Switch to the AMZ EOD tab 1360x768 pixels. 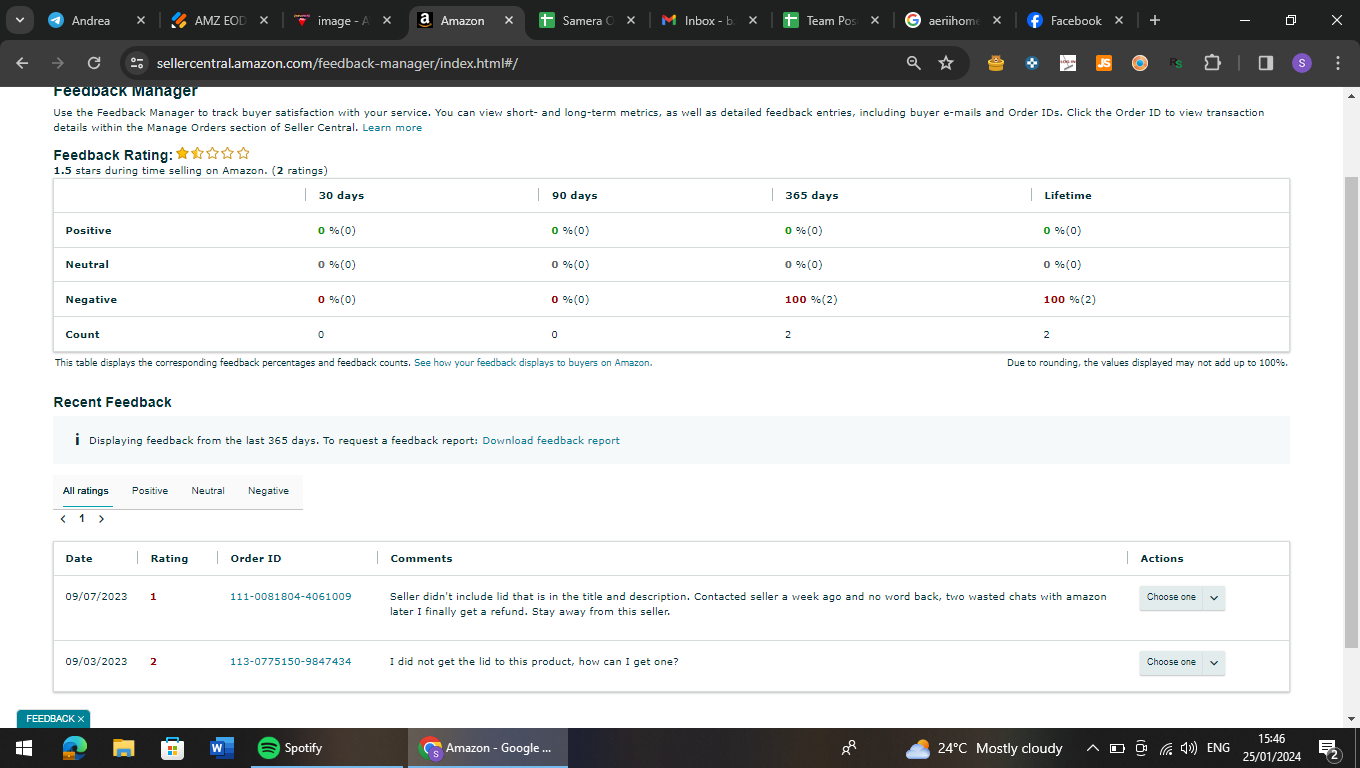[x=219, y=20]
